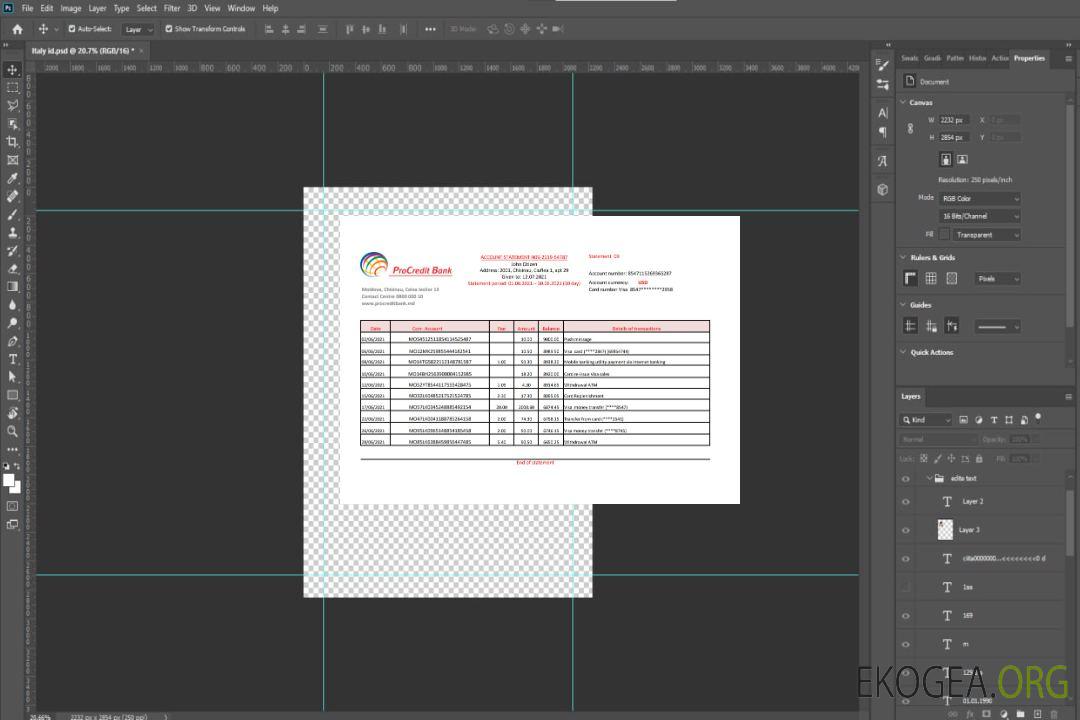Open the Glyphs panel icon
Viewport: 1080px width, 720px height.
point(882,161)
